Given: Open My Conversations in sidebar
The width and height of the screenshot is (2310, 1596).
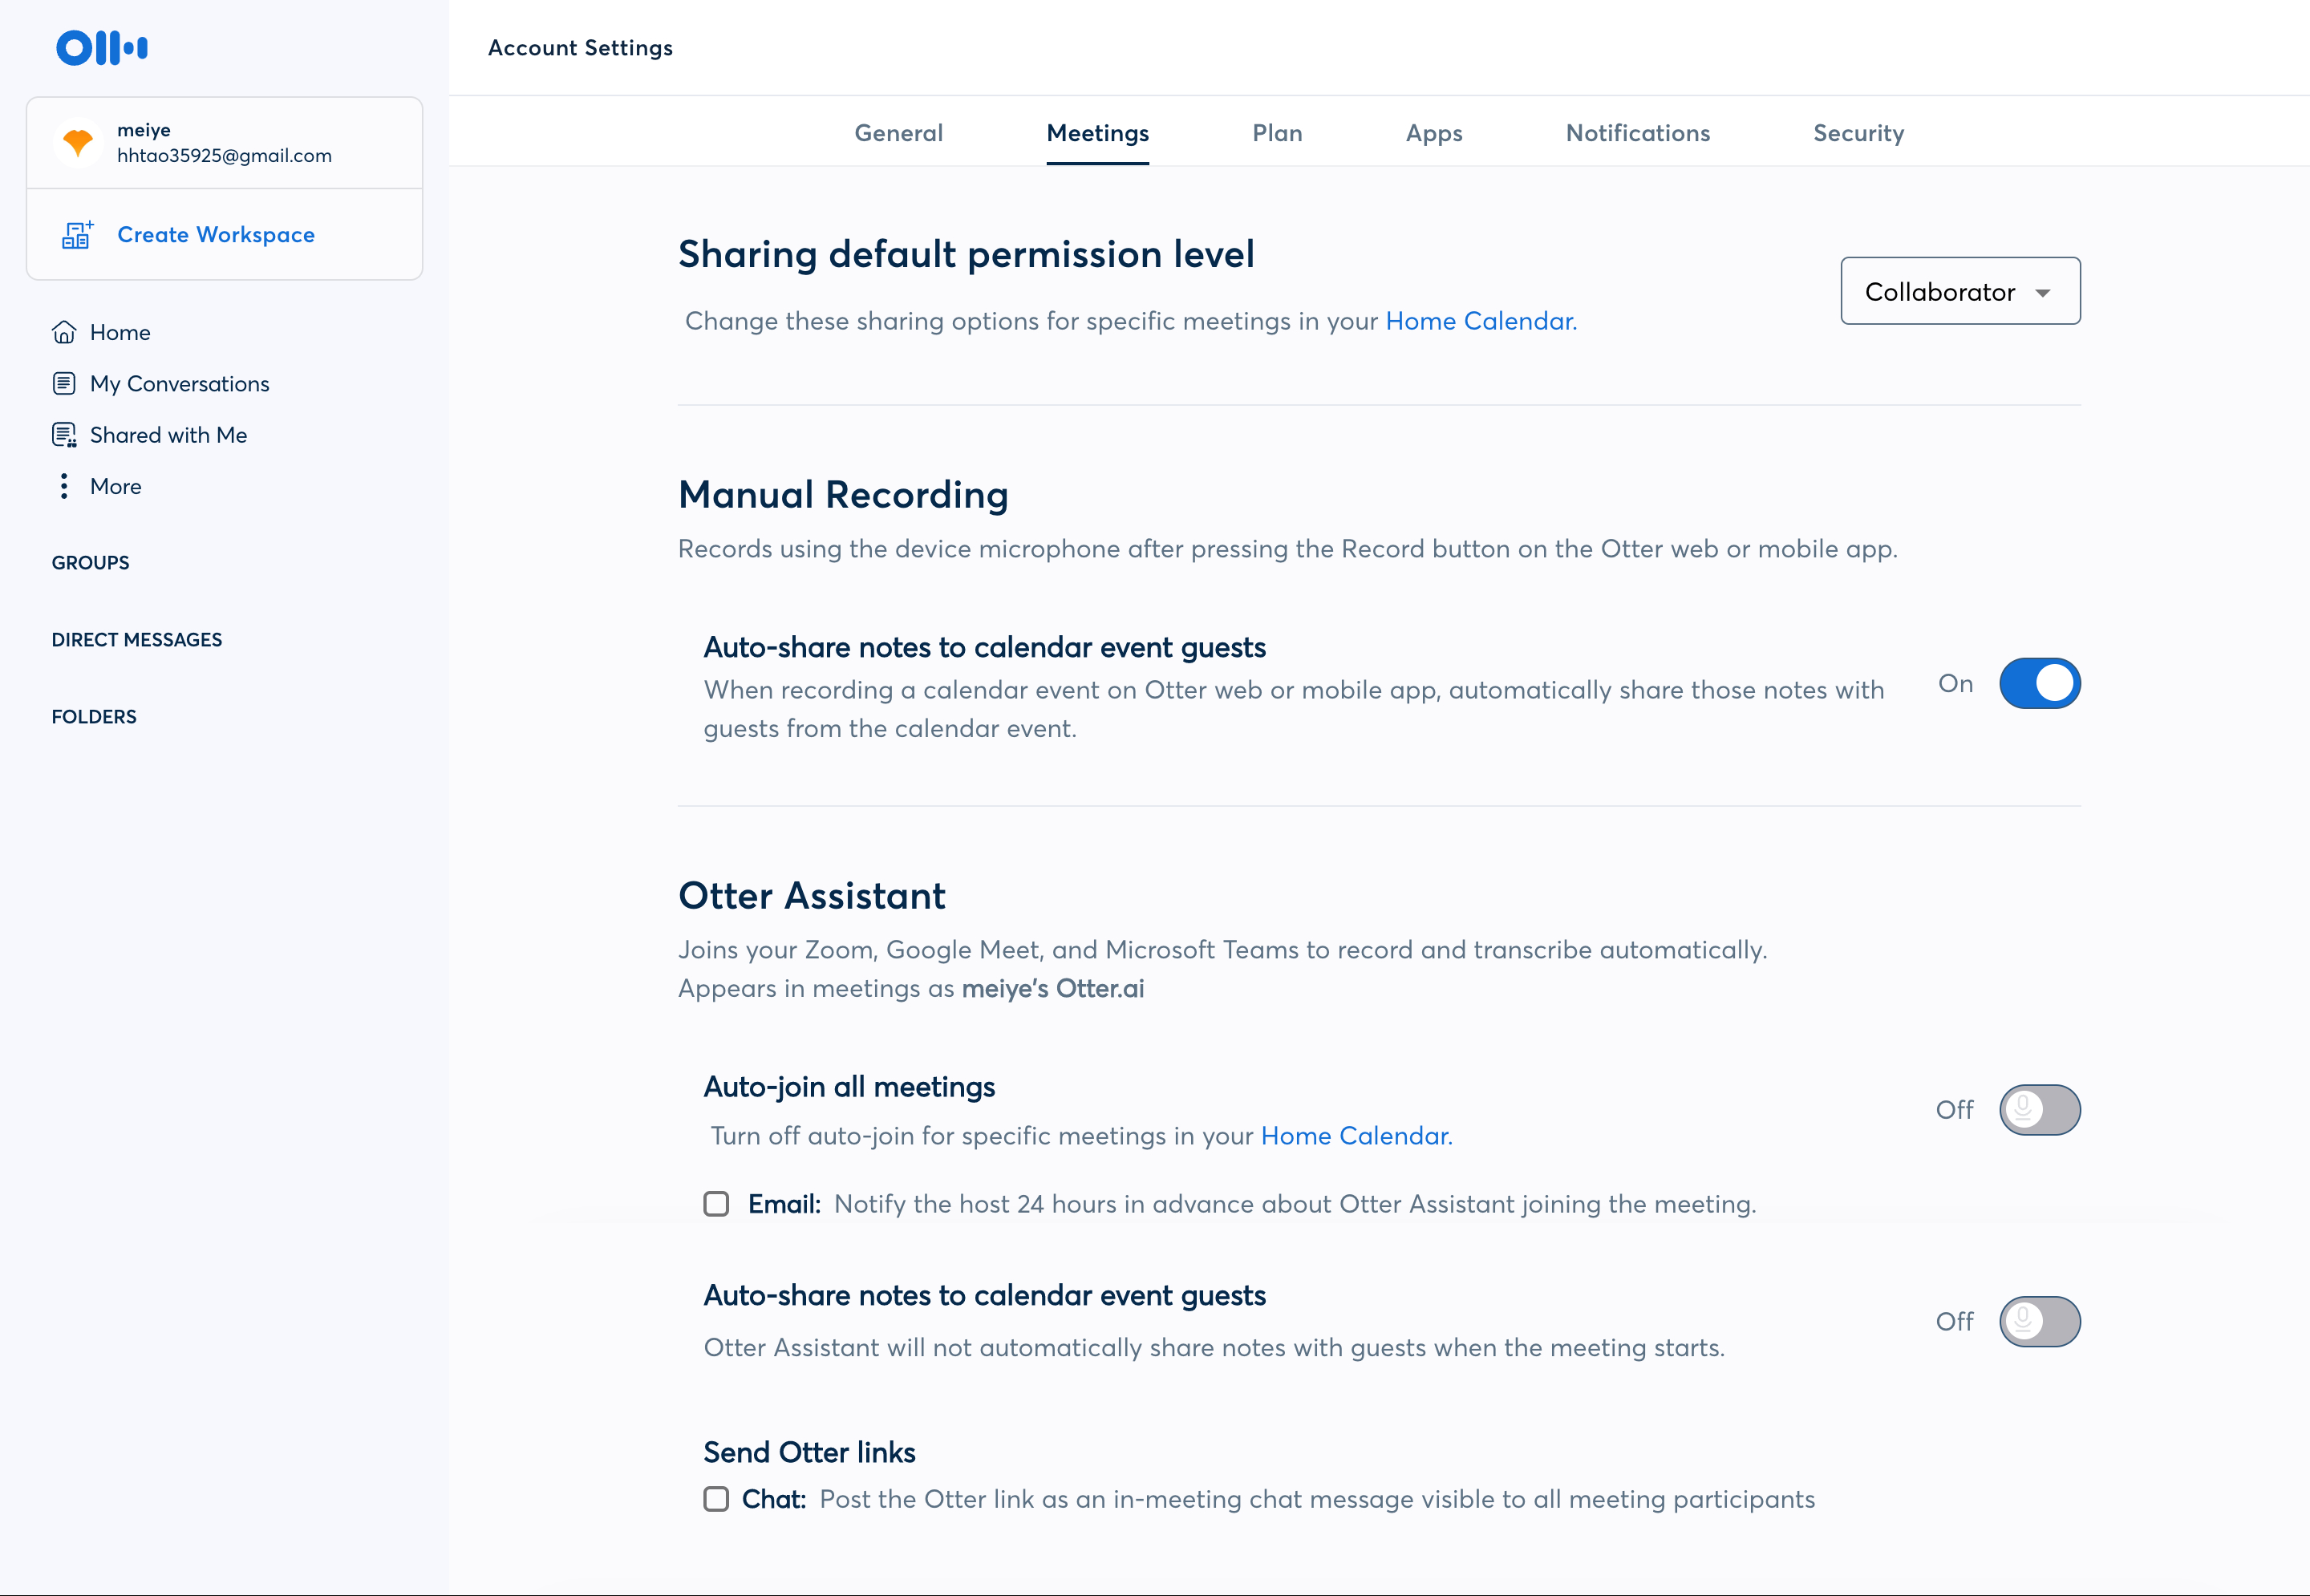Looking at the screenshot, I should 180,384.
